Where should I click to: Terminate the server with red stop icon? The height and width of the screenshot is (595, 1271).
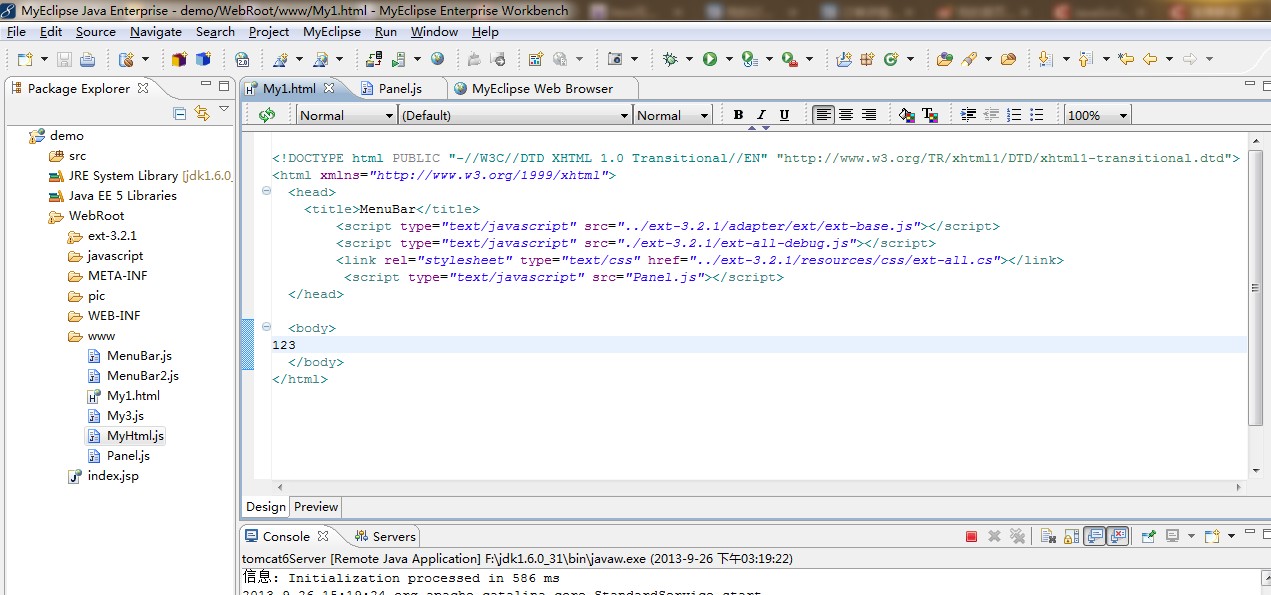click(x=971, y=537)
